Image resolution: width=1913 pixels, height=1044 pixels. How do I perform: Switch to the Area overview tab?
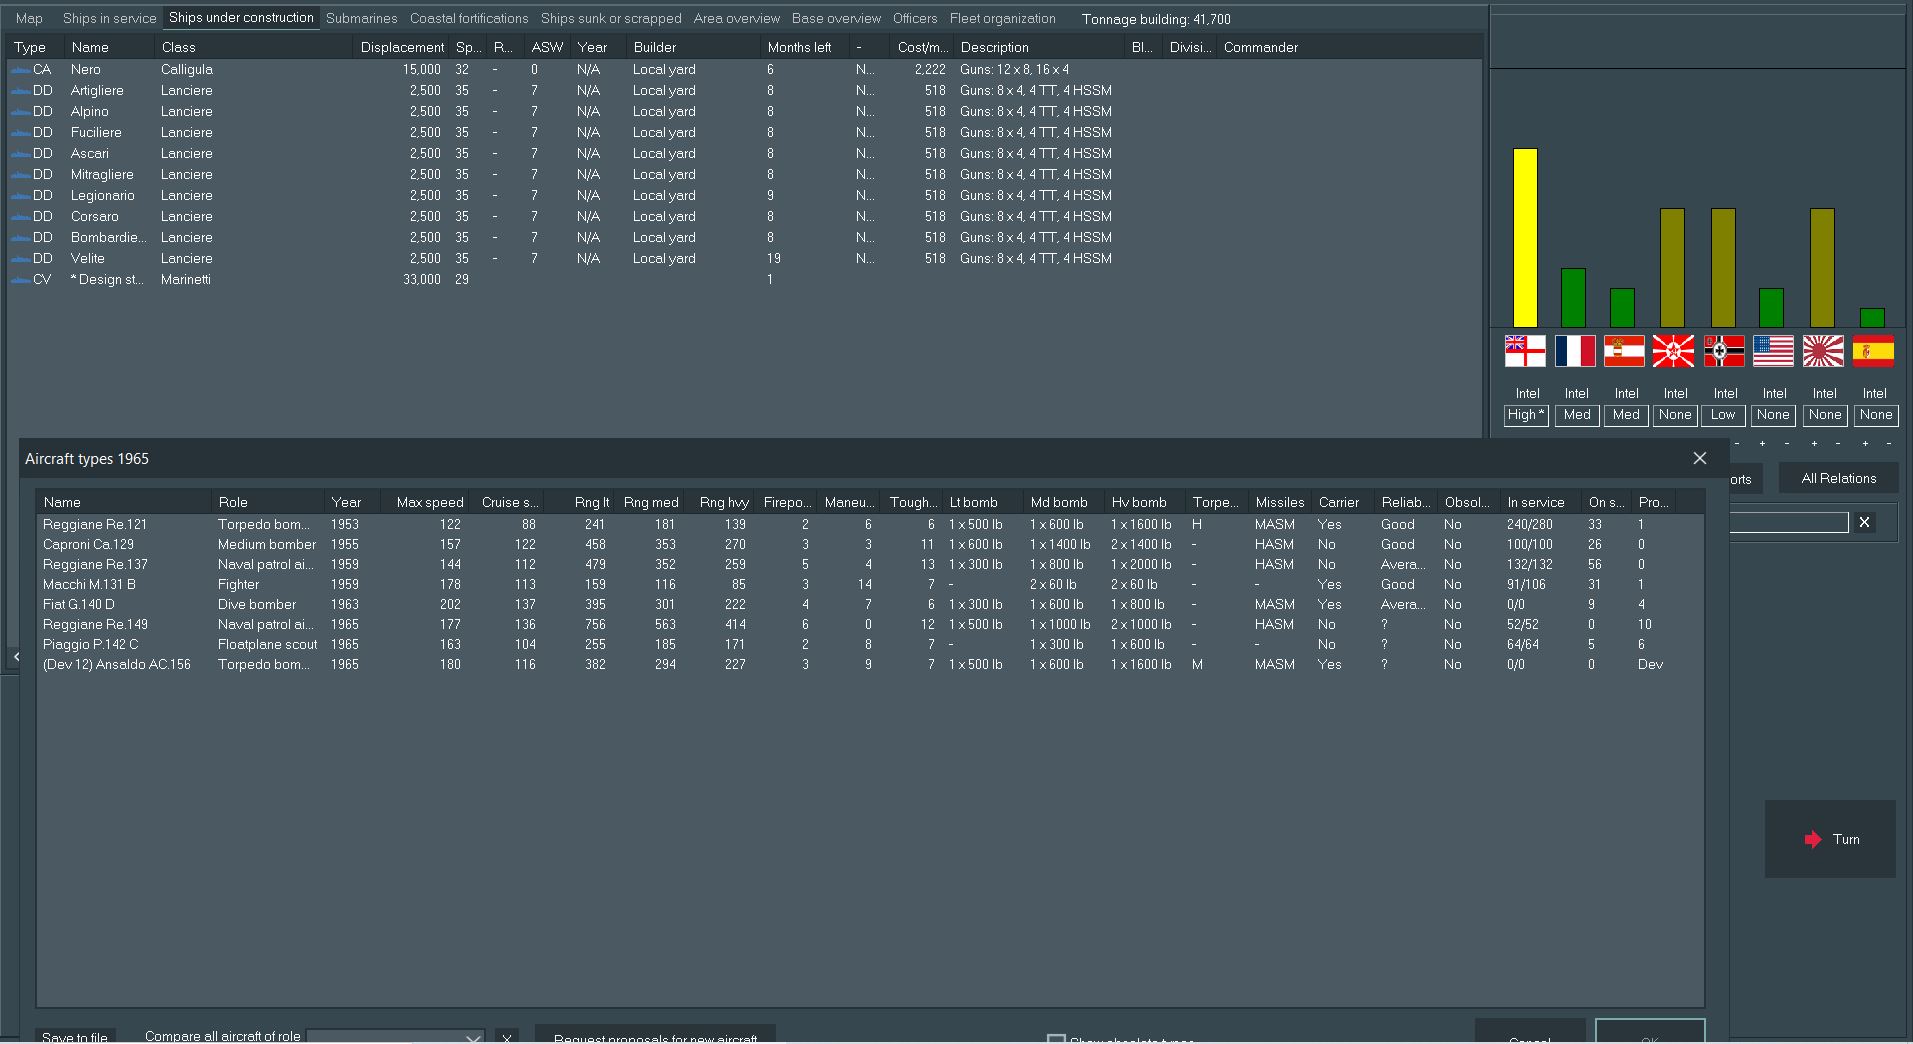point(737,18)
